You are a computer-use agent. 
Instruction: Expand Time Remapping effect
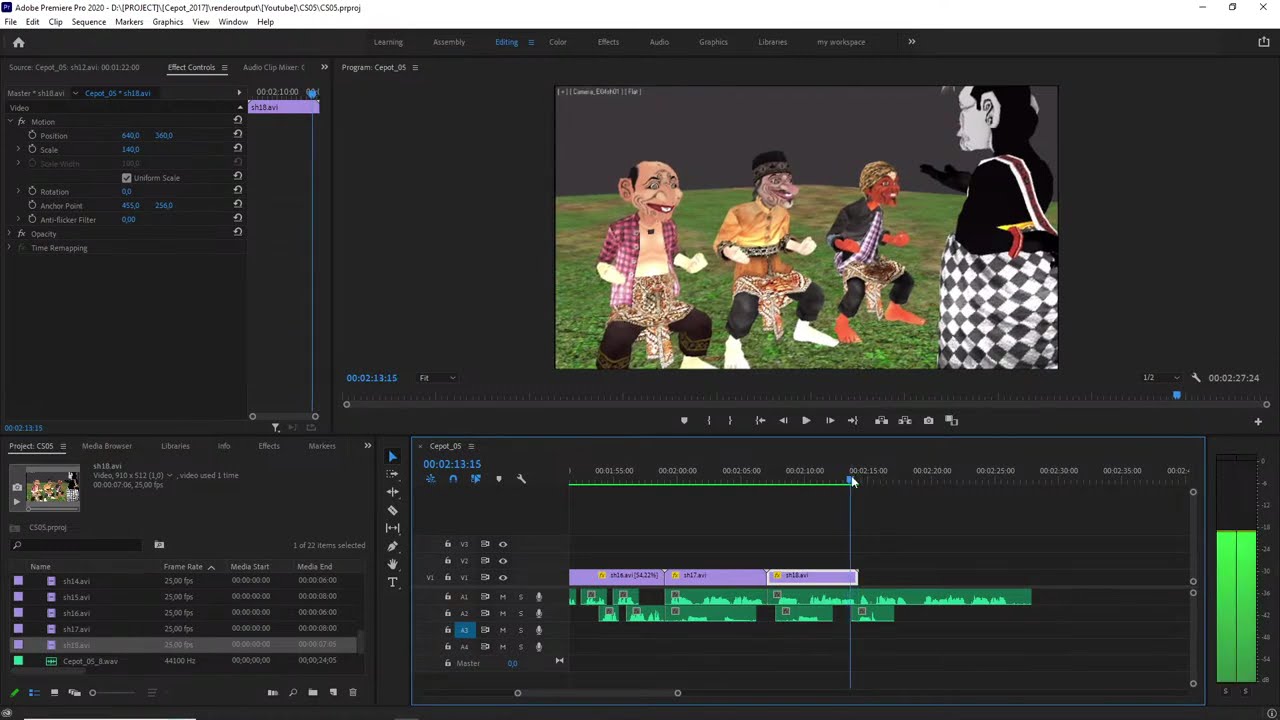pos(9,248)
